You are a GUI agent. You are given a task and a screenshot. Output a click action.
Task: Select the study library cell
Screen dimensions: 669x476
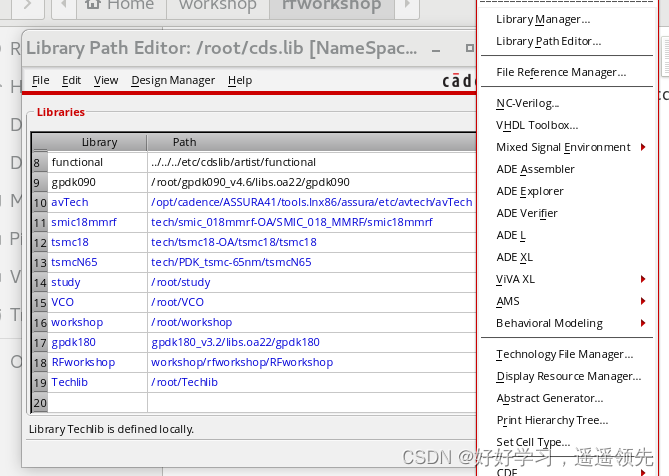click(97, 283)
